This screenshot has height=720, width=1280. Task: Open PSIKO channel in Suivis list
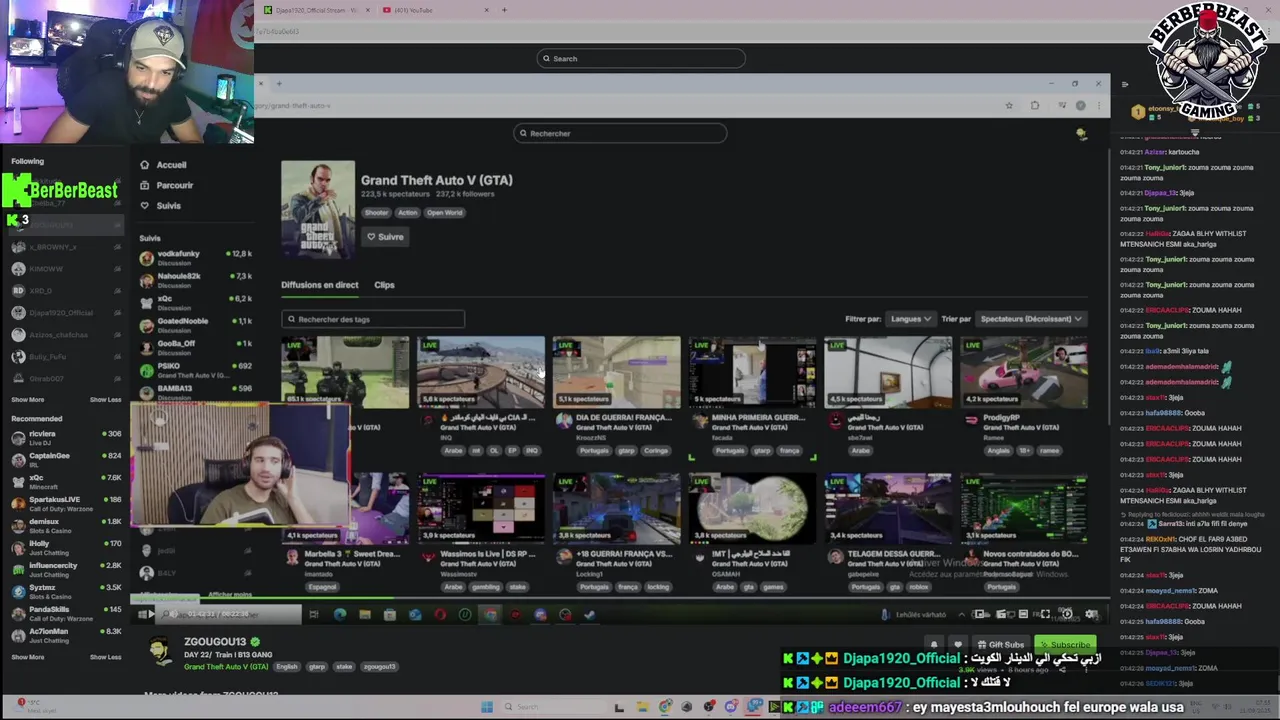tap(196, 369)
